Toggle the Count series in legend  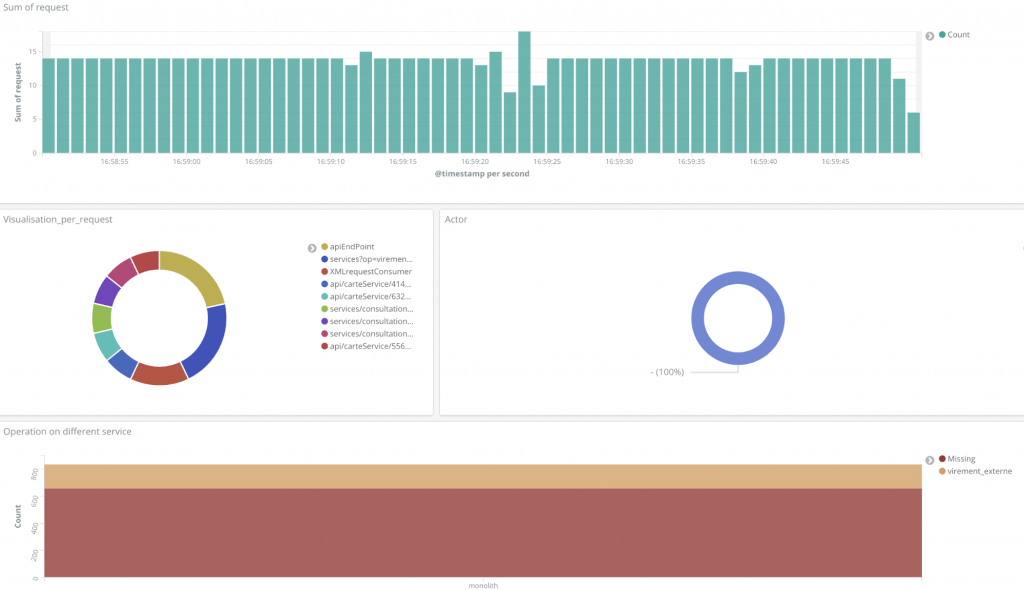click(957, 35)
